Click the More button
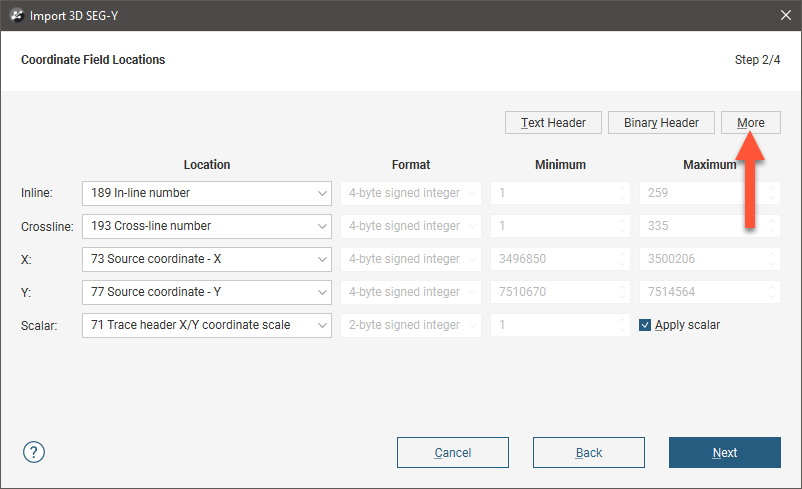This screenshot has height=489, width=802. [x=750, y=123]
